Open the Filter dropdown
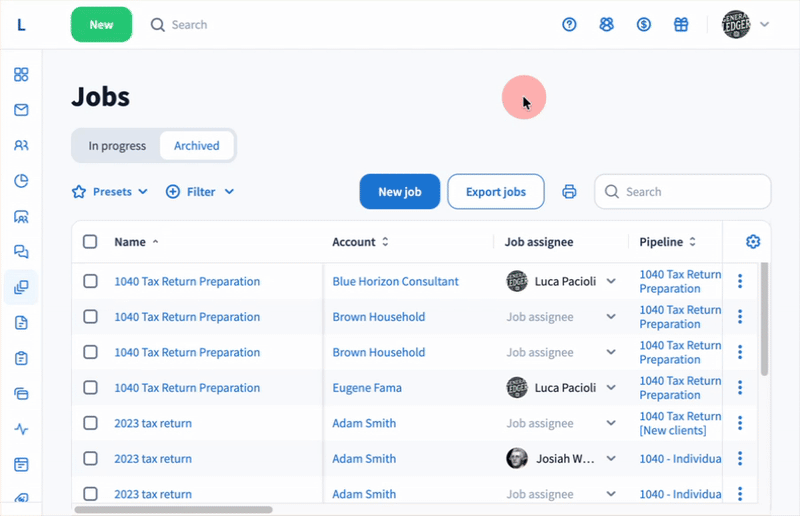The width and height of the screenshot is (800, 516). tap(200, 192)
